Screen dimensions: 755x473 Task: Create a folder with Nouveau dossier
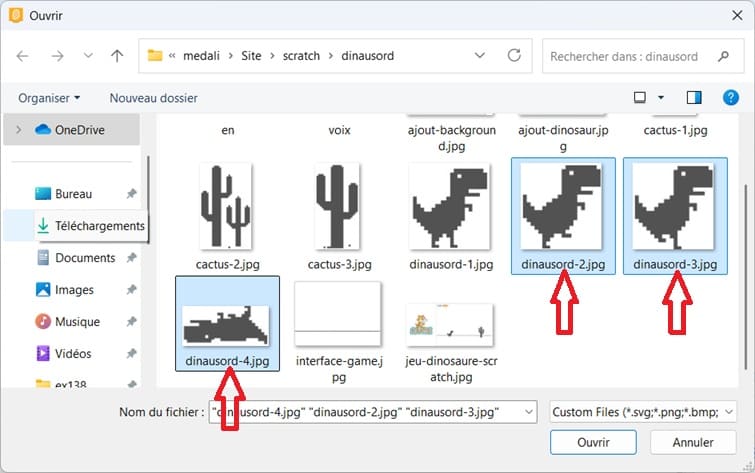tap(154, 98)
